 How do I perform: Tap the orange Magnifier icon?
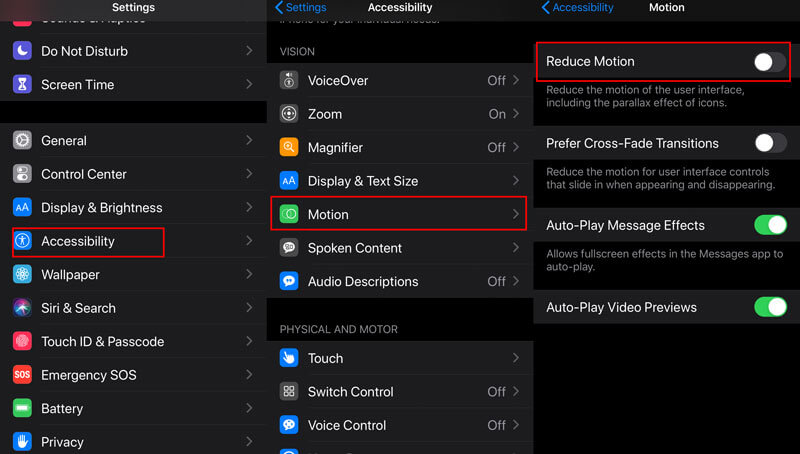(x=289, y=147)
